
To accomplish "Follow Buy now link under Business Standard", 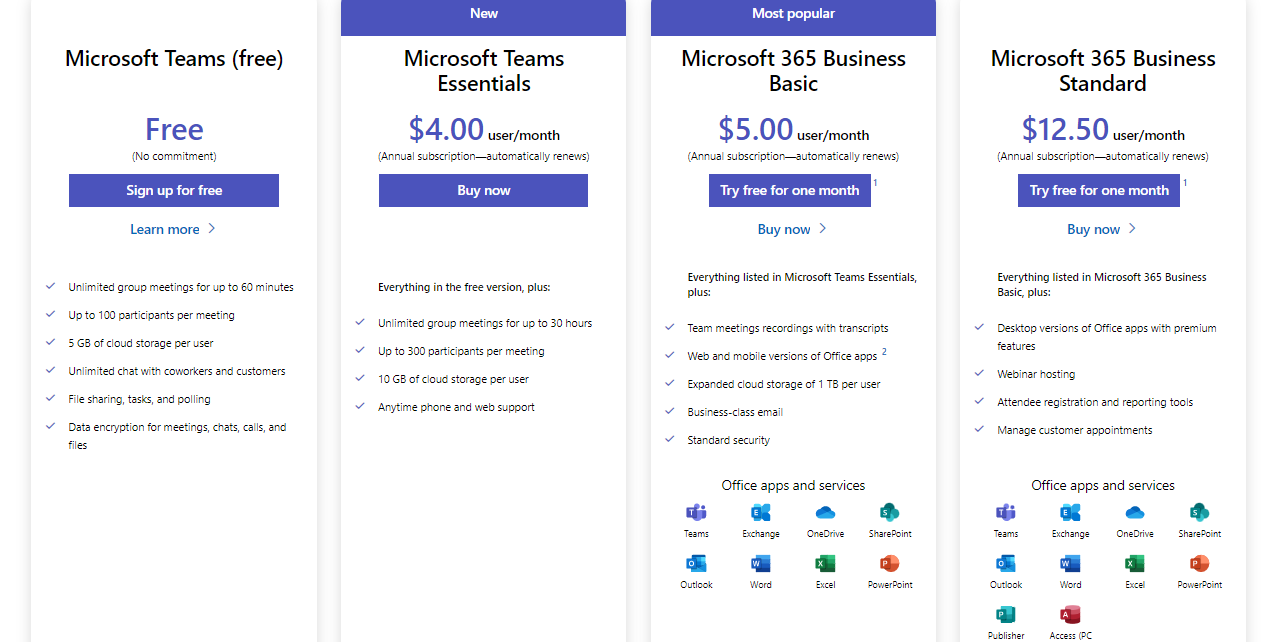I will (x=1102, y=229).
